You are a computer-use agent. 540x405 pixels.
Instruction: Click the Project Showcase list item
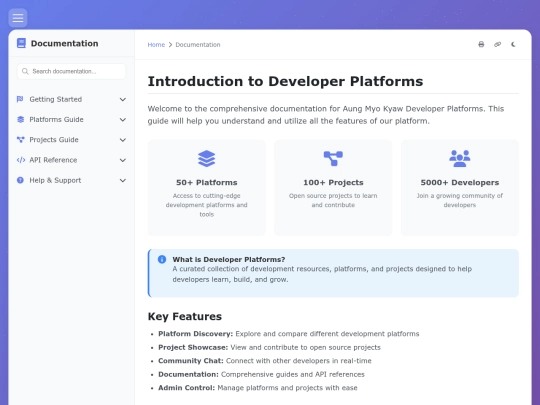[x=269, y=347]
